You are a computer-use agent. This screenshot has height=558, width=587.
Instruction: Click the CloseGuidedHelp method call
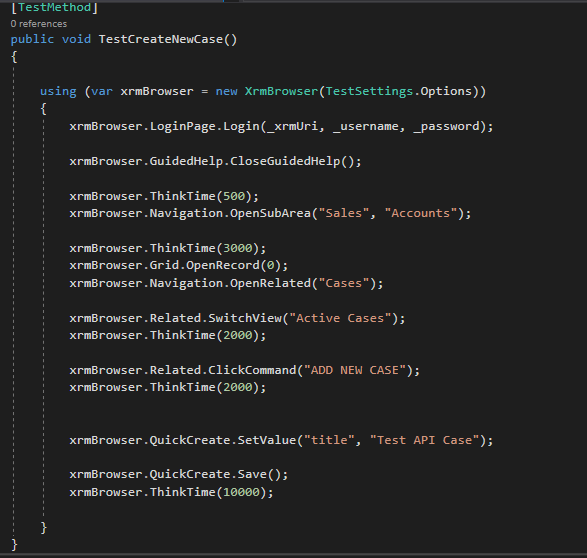click(x=285, y=161)
